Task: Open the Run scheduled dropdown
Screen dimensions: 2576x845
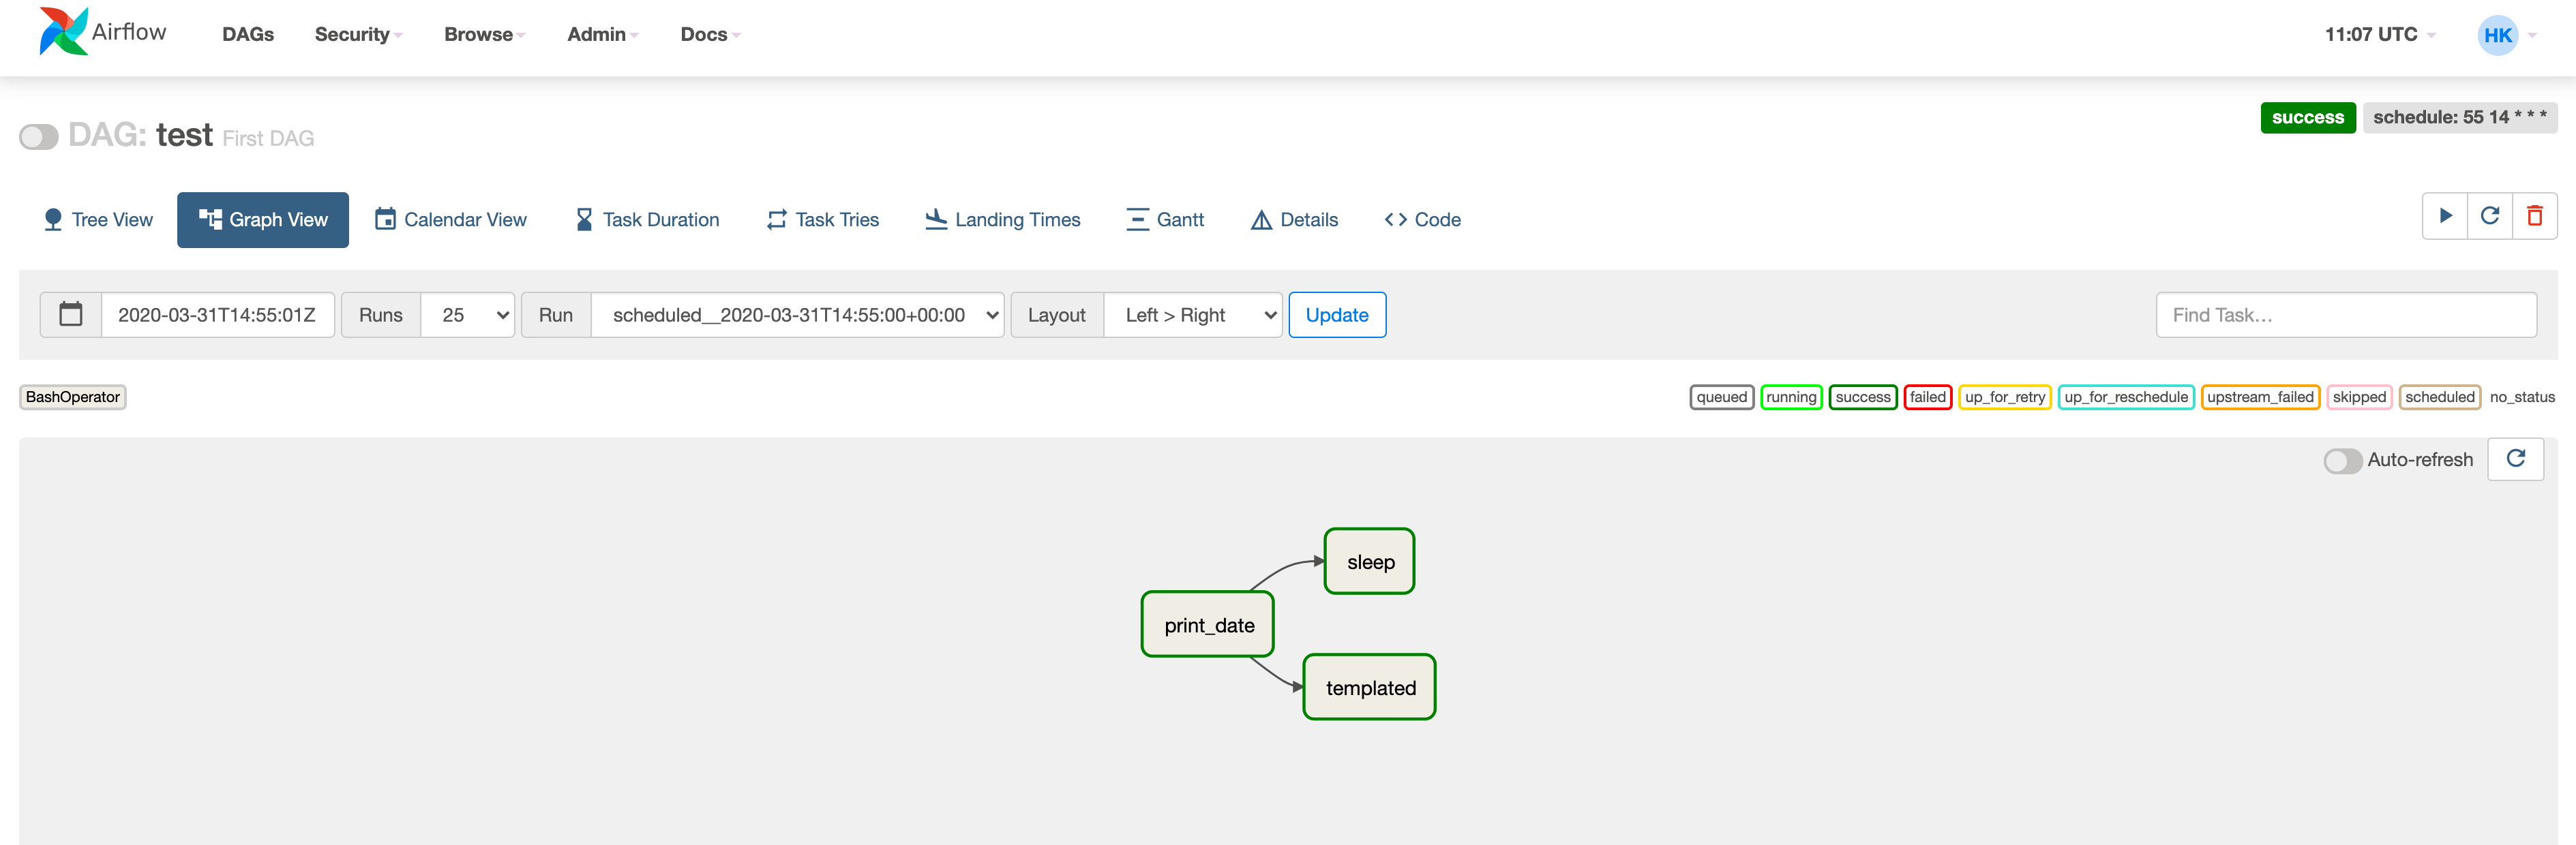Action: tap(798, 313)
